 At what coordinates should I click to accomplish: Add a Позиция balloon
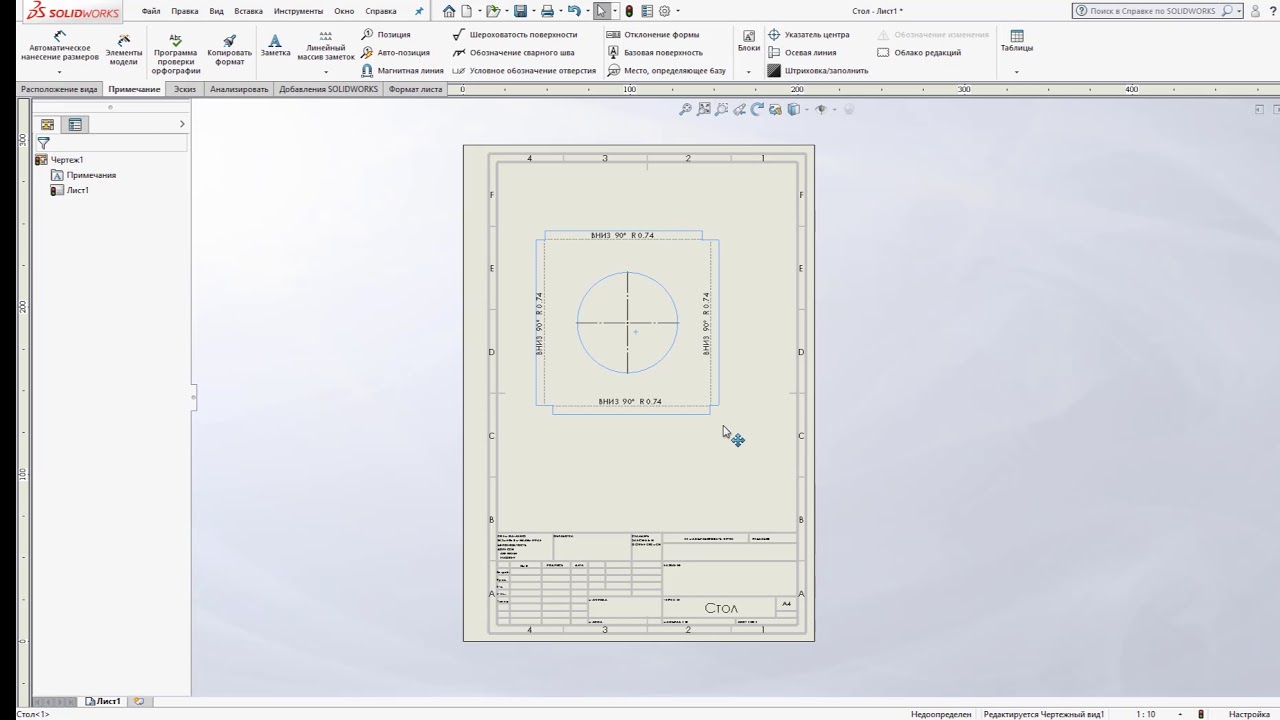[386, 34]
